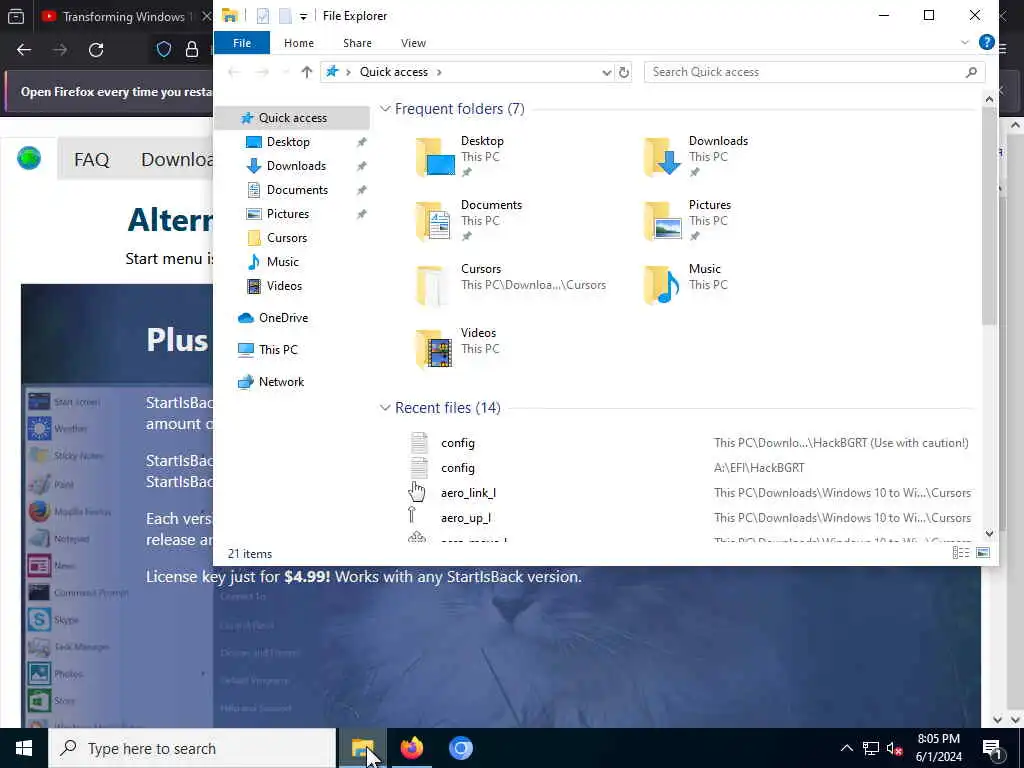The width and height of the screenshot is (1024, 768).
Task: Switch to the Home ribbon tab
Action: click(x=298, y=43)
